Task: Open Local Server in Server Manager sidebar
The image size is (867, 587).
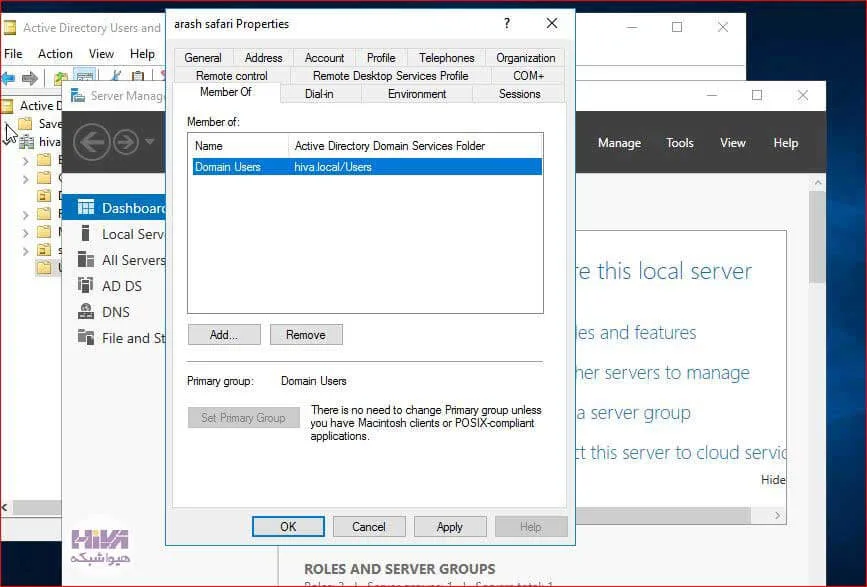Action: coord(122,234)
